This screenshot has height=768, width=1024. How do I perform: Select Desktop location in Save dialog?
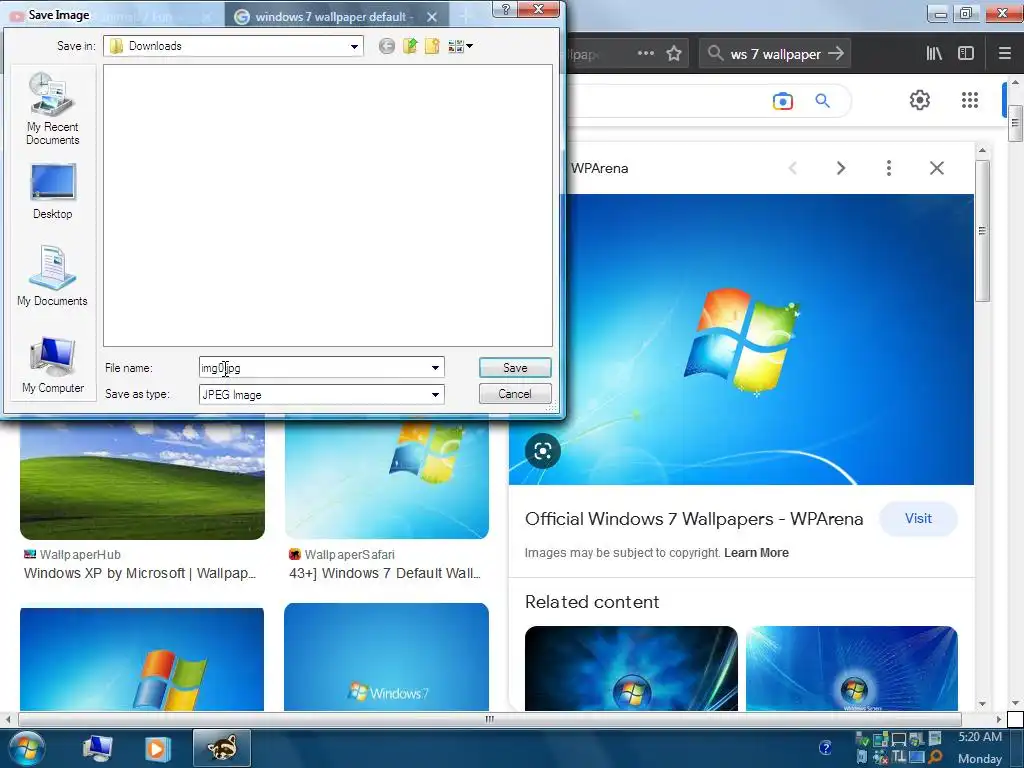(x=52, y=191)
